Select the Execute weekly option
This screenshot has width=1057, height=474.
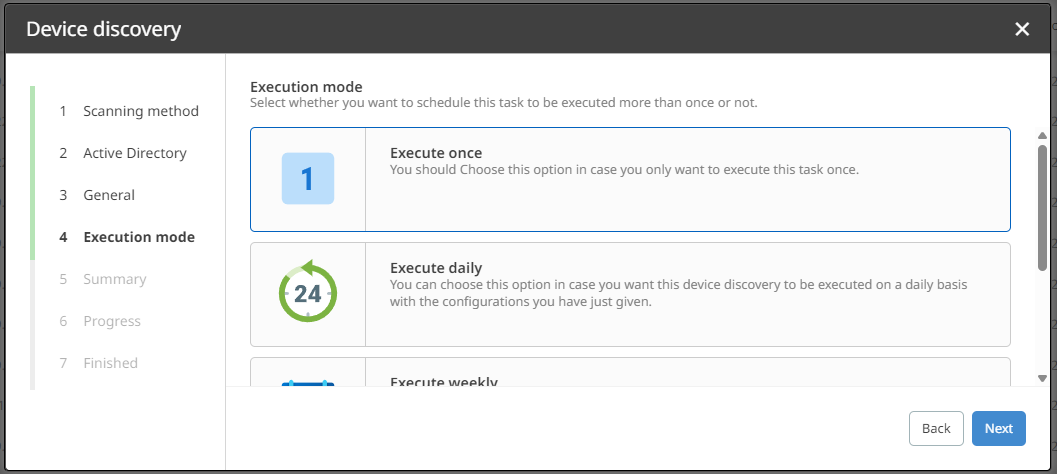click(x=630, y=372)
